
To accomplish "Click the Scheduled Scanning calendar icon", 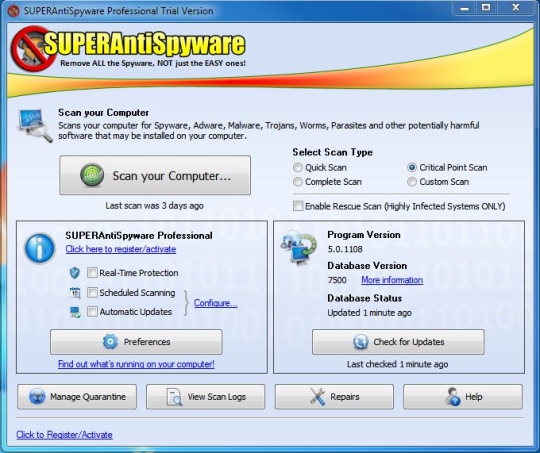I will click(x=75, y=293).
